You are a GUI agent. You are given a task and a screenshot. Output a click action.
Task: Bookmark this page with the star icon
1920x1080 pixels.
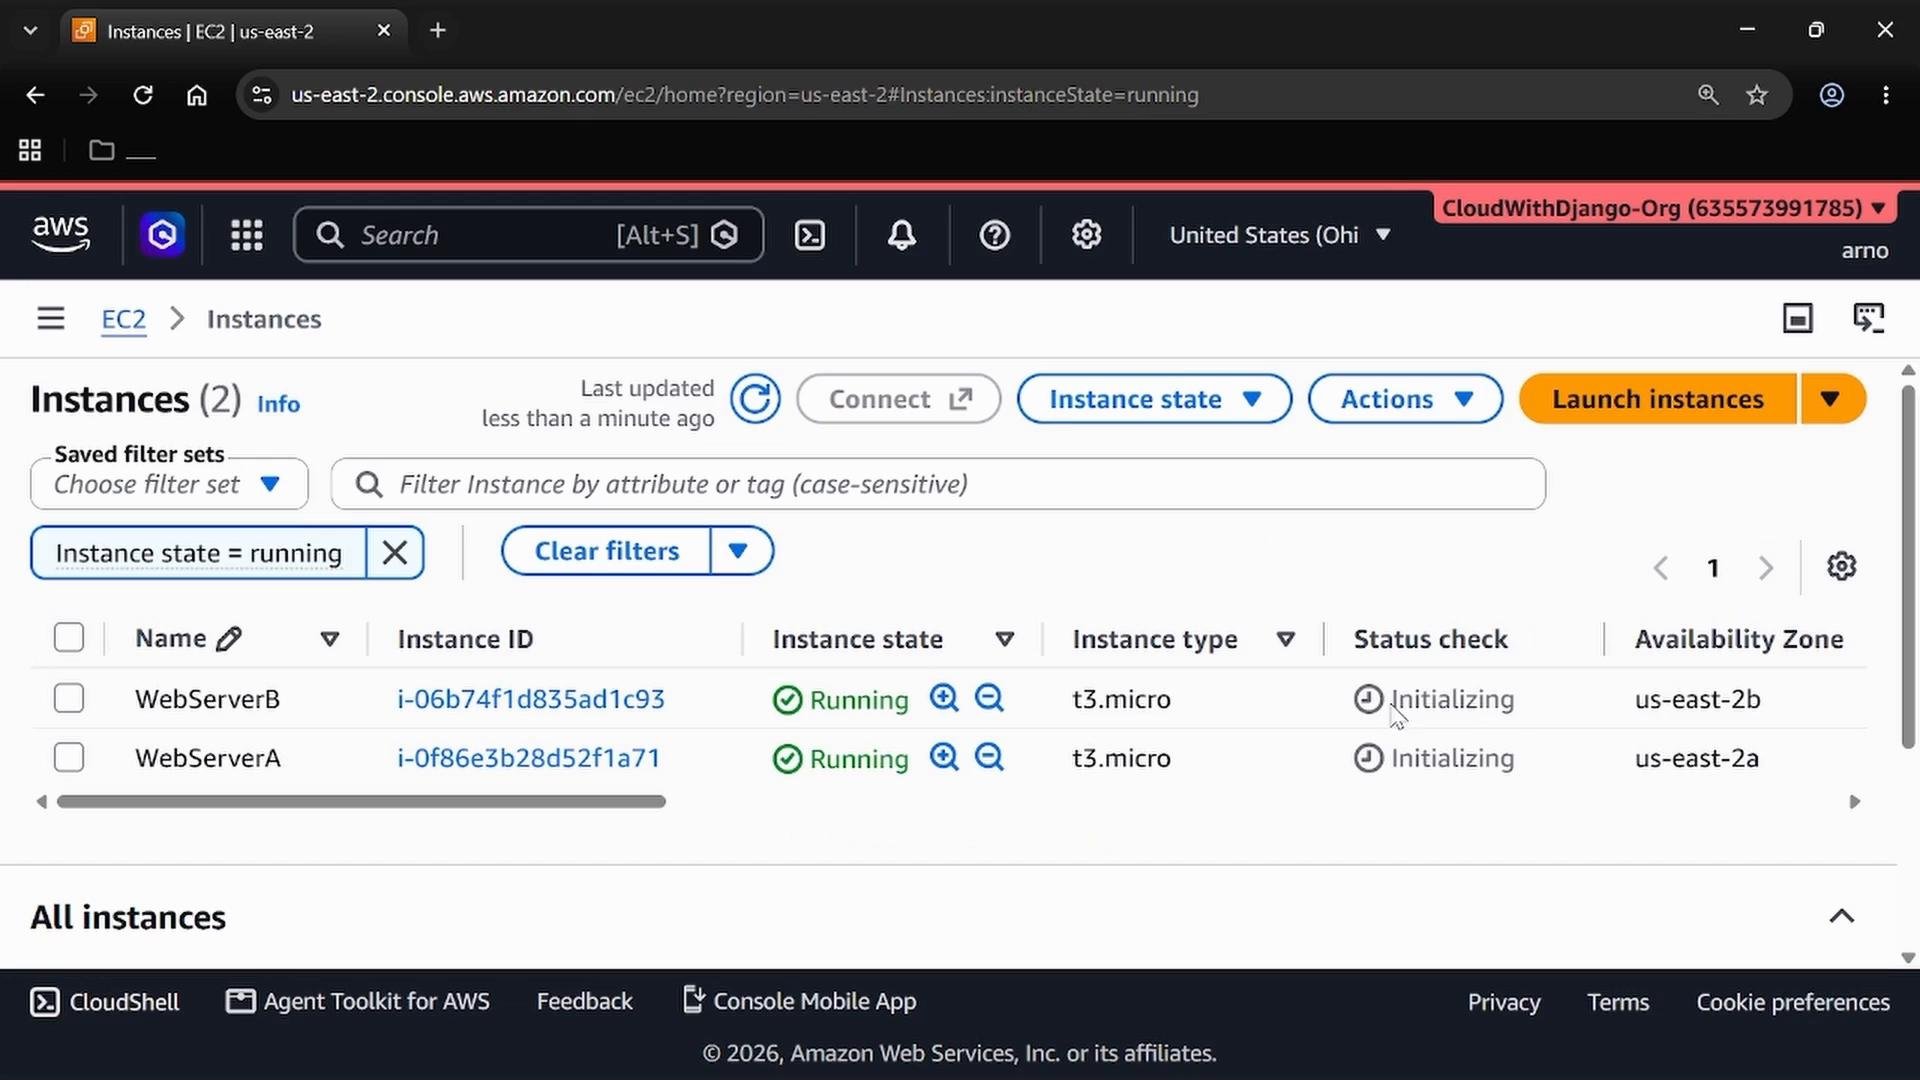[1757, 95]
